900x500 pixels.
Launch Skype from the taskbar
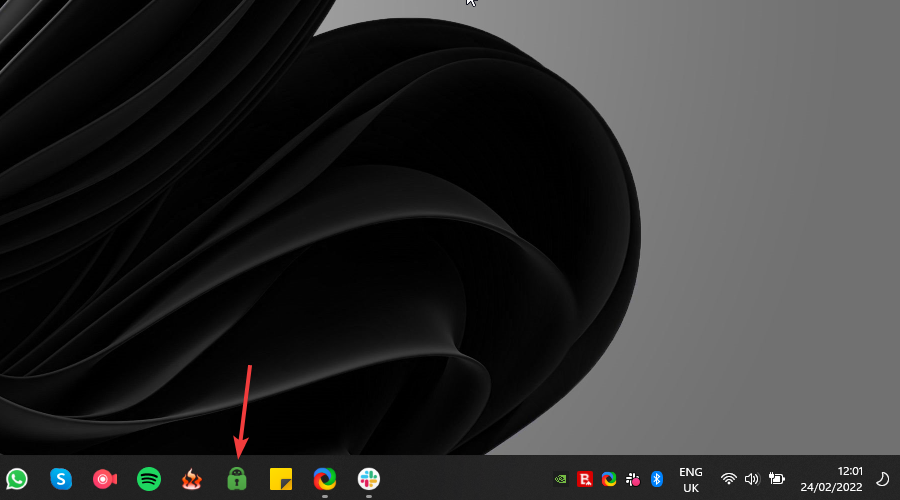[x=61, y=478]
